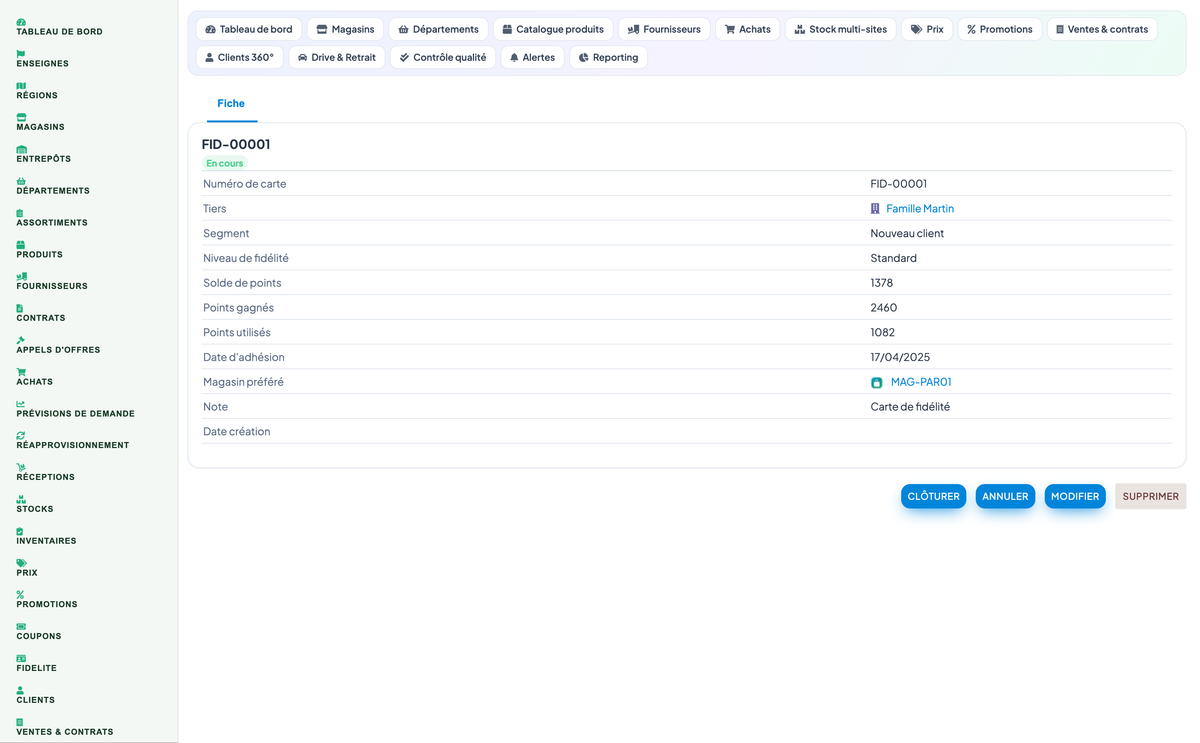Click the Modifier button
The width and height of the screenshot is (1200, 743).
click(1075, 496)
